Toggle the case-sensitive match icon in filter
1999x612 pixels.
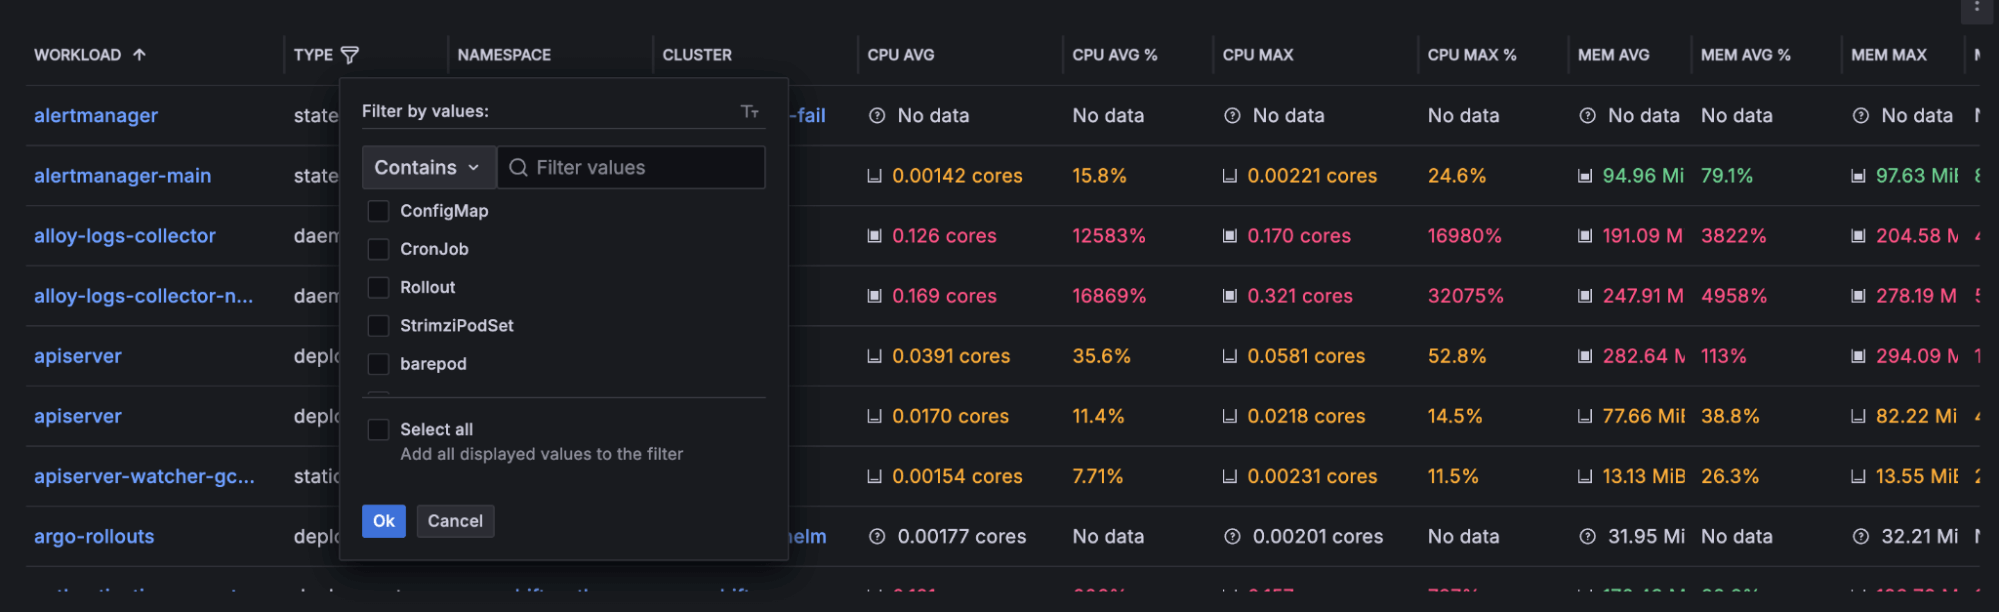(x=750, y=112)
